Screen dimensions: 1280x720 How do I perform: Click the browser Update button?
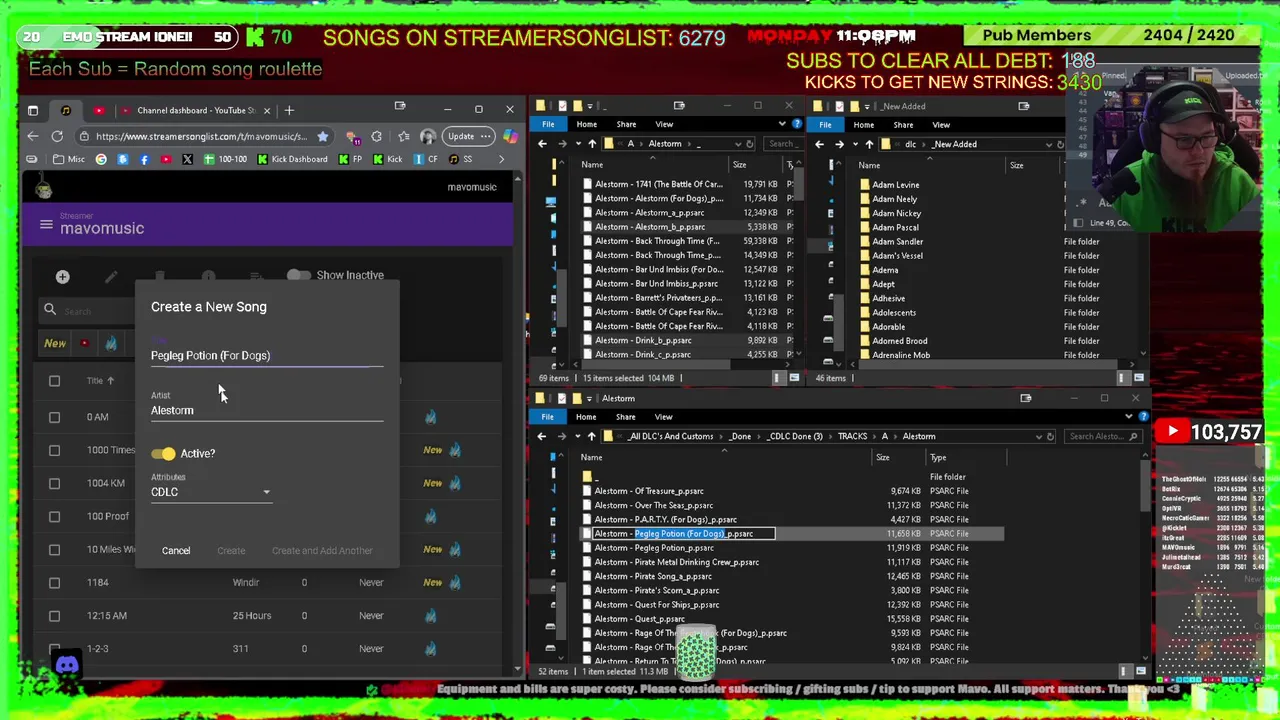tap(467, 136)
